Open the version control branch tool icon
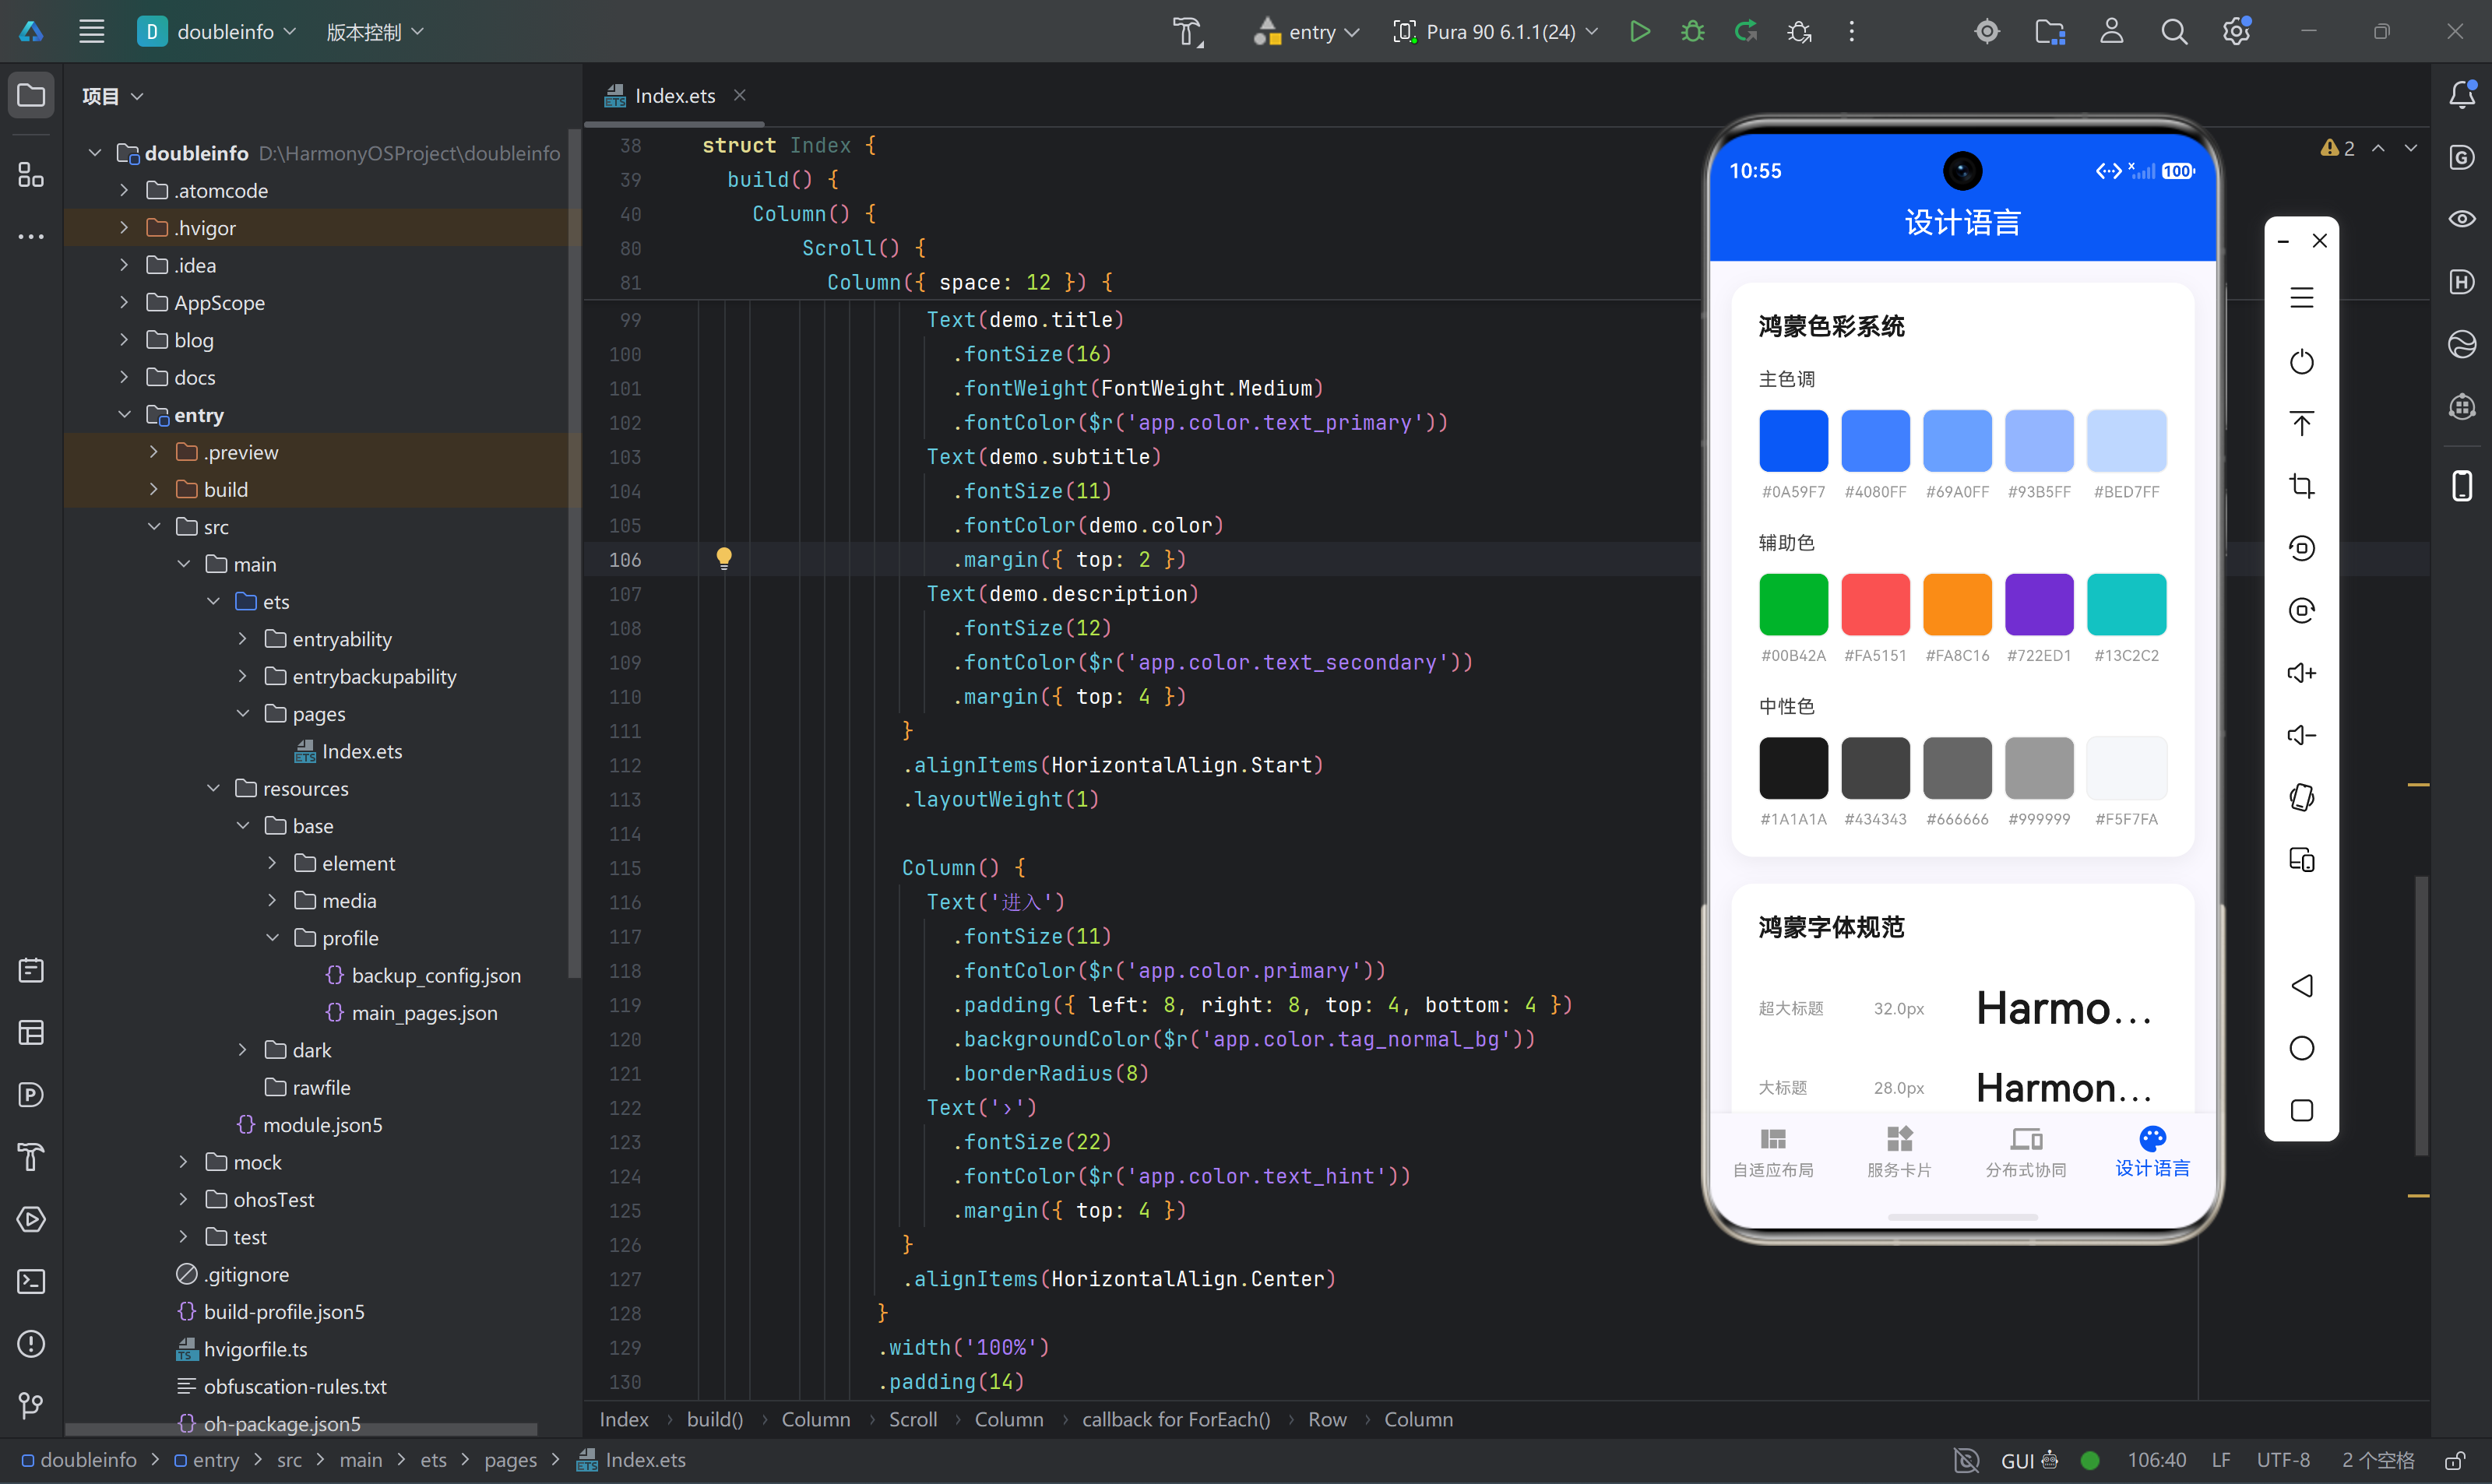The width and height of the screenshot is (2492, 1484). 31,1405
